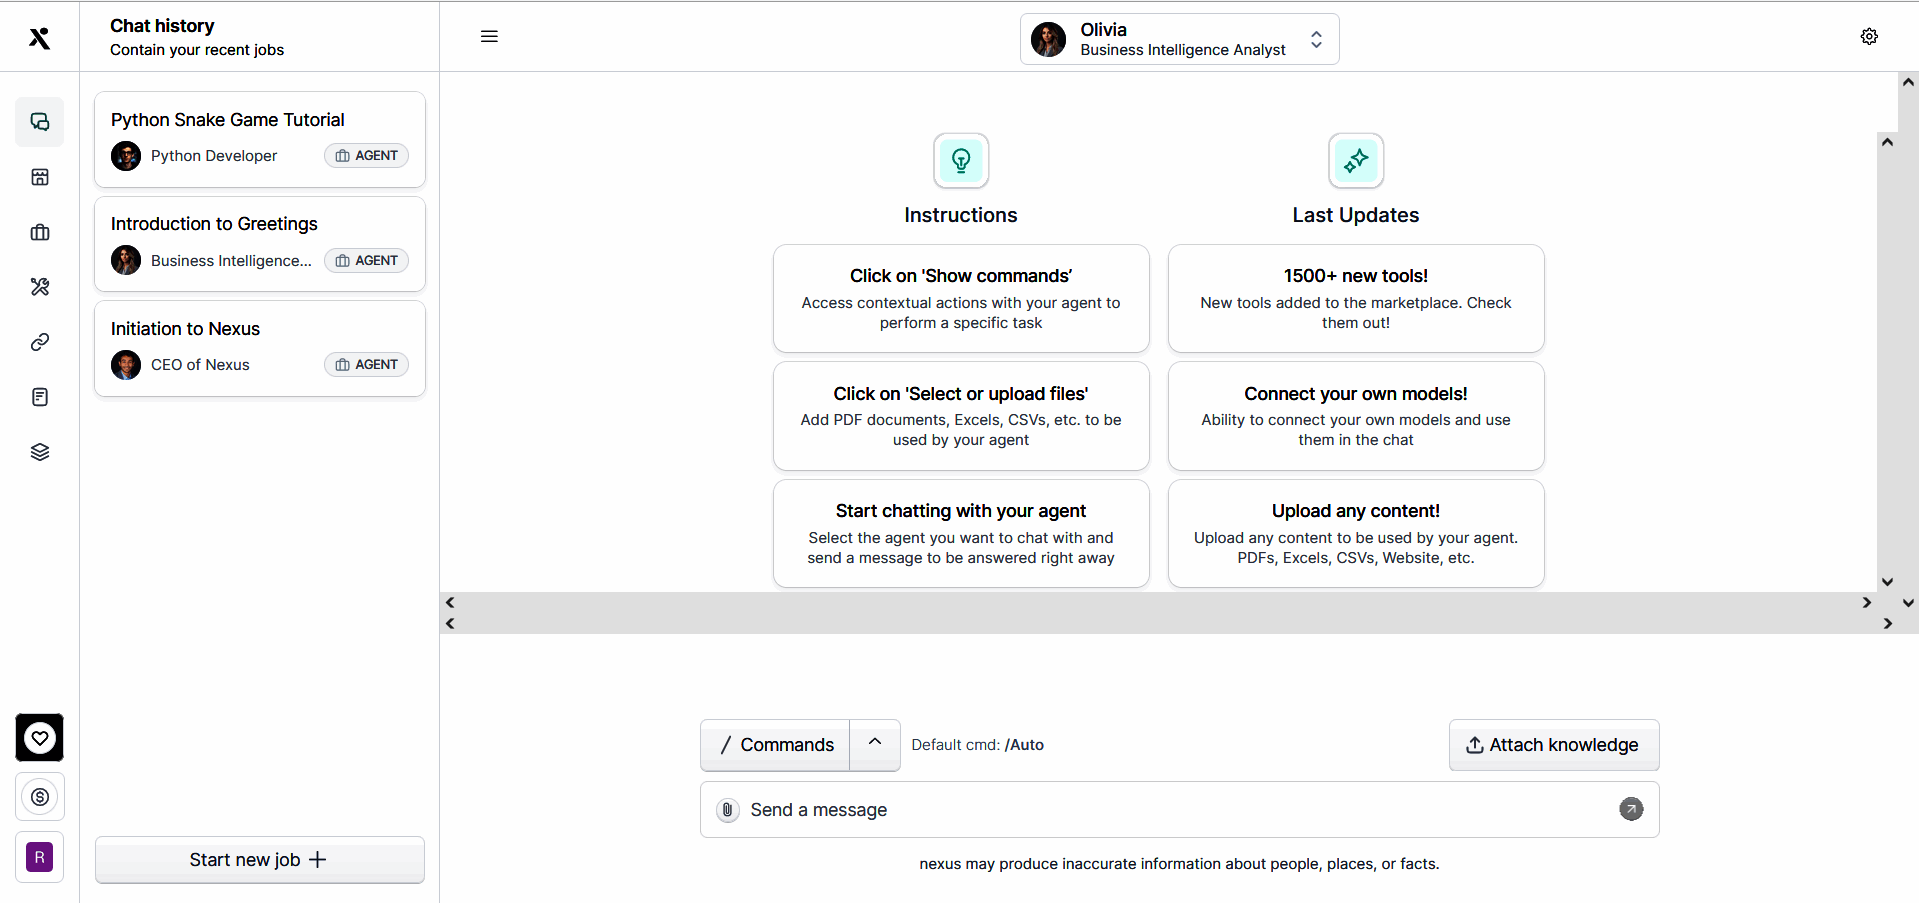The width and height of the screenshot is (1919, 903).
Task: Click the briefcase icon in left sidebar
Action: point(40,232)
